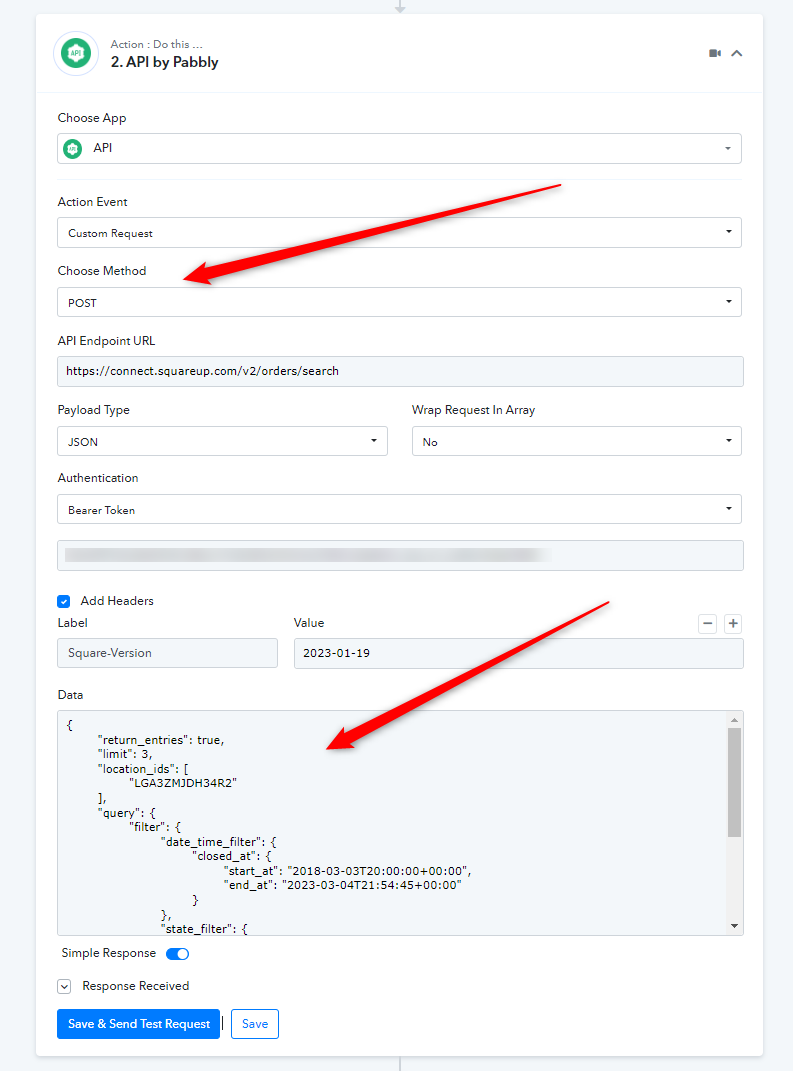Screen dimensions: 793x1071
Task: Click the "Action : Do this ..." text
Action: pos(156,44)
